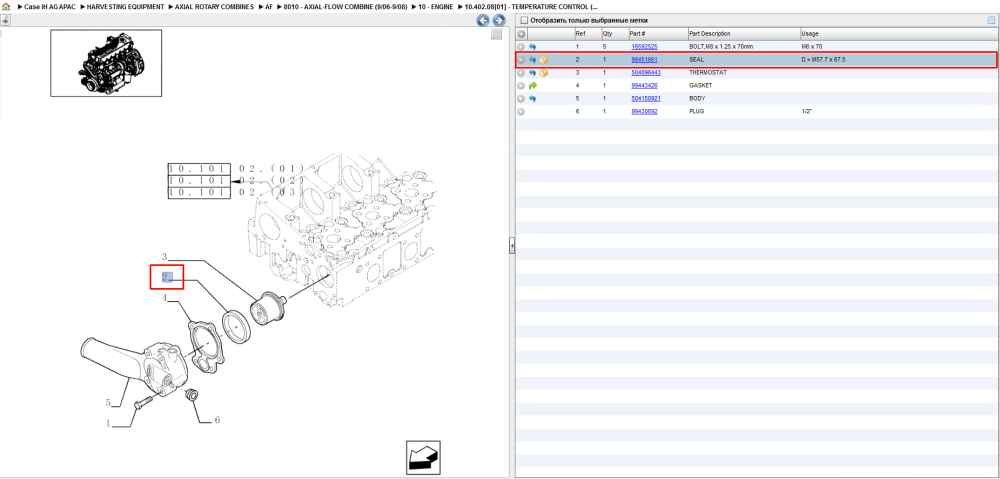This screenshot has width=1000, height=479.
Task: Sort by Part Description column header
Action: pos(744,34)
